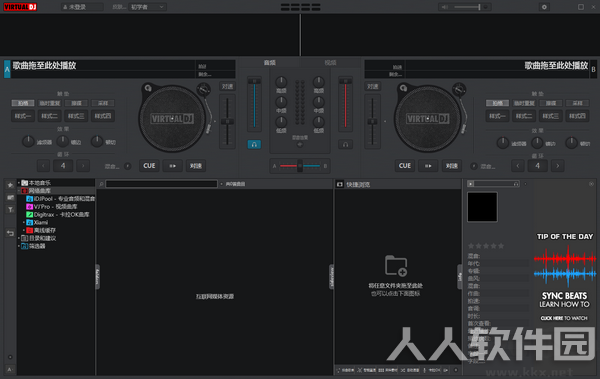Enable deck A headphone cue button

254,144
